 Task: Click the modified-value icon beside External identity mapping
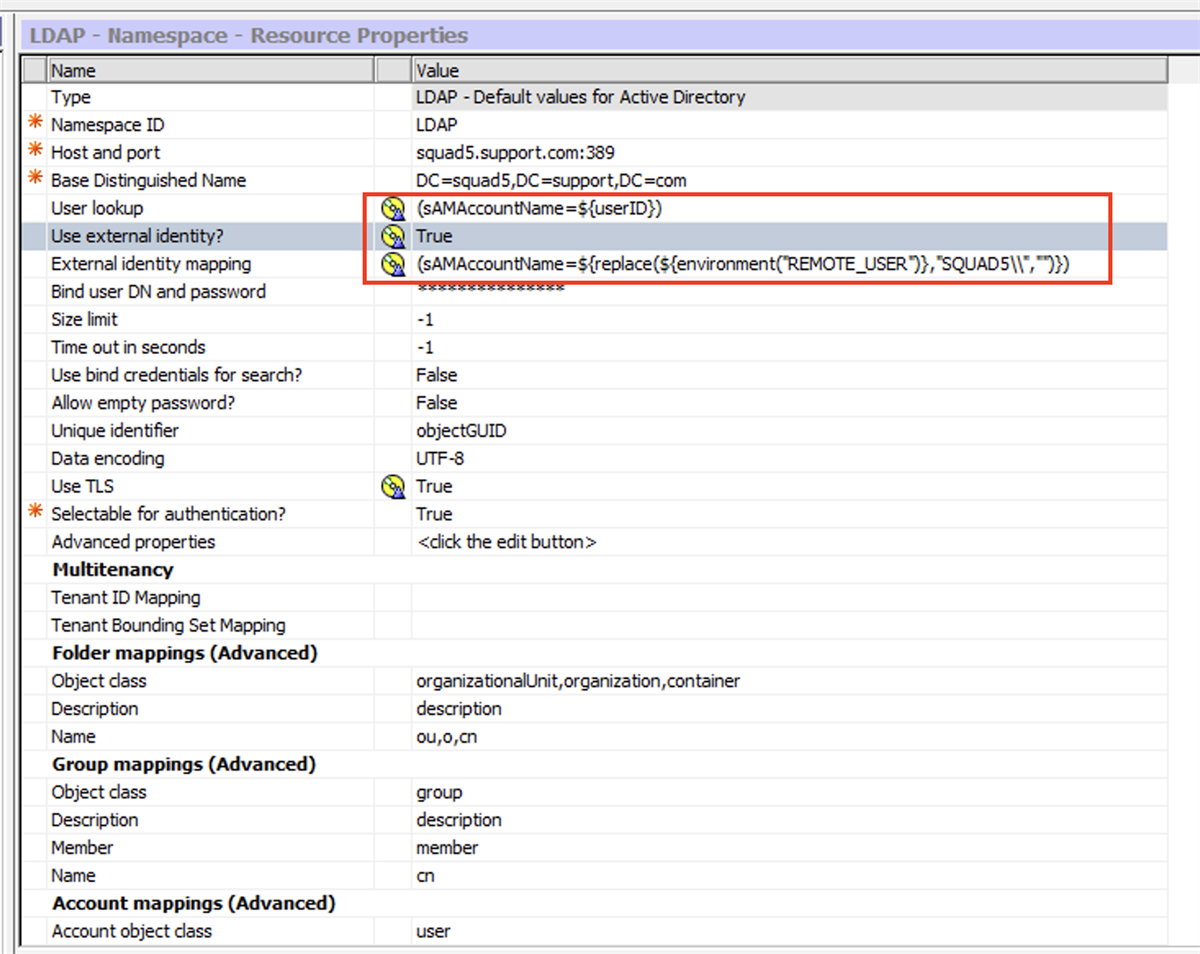coord(392,265)
